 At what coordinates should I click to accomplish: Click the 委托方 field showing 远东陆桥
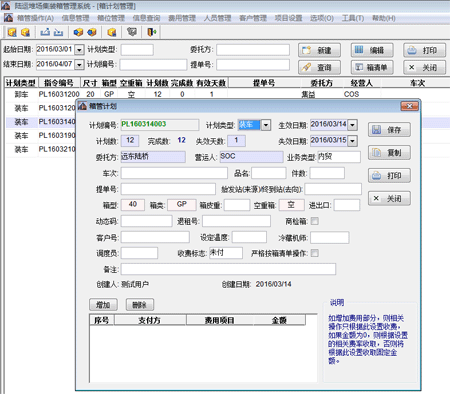point(153,157)
